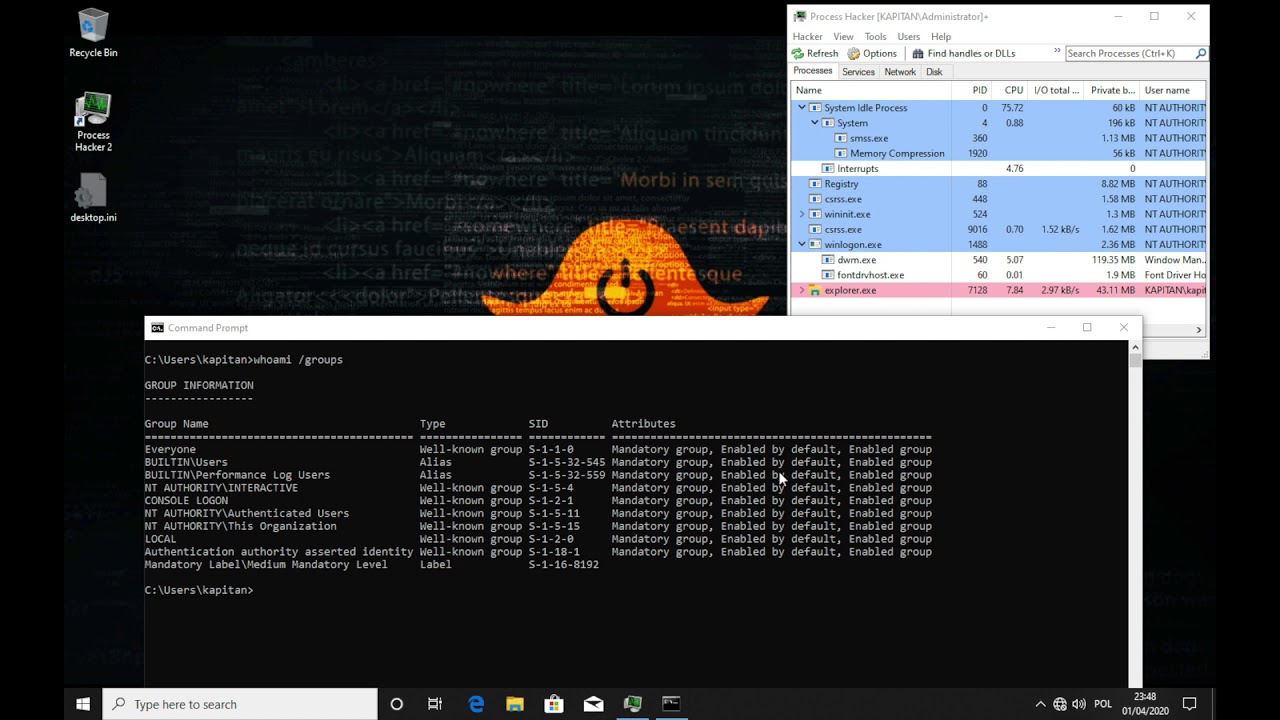Open Microsoft Store from taskbar
The height and width of the screenshot is (720, 1280).
[x=554, y=704]
